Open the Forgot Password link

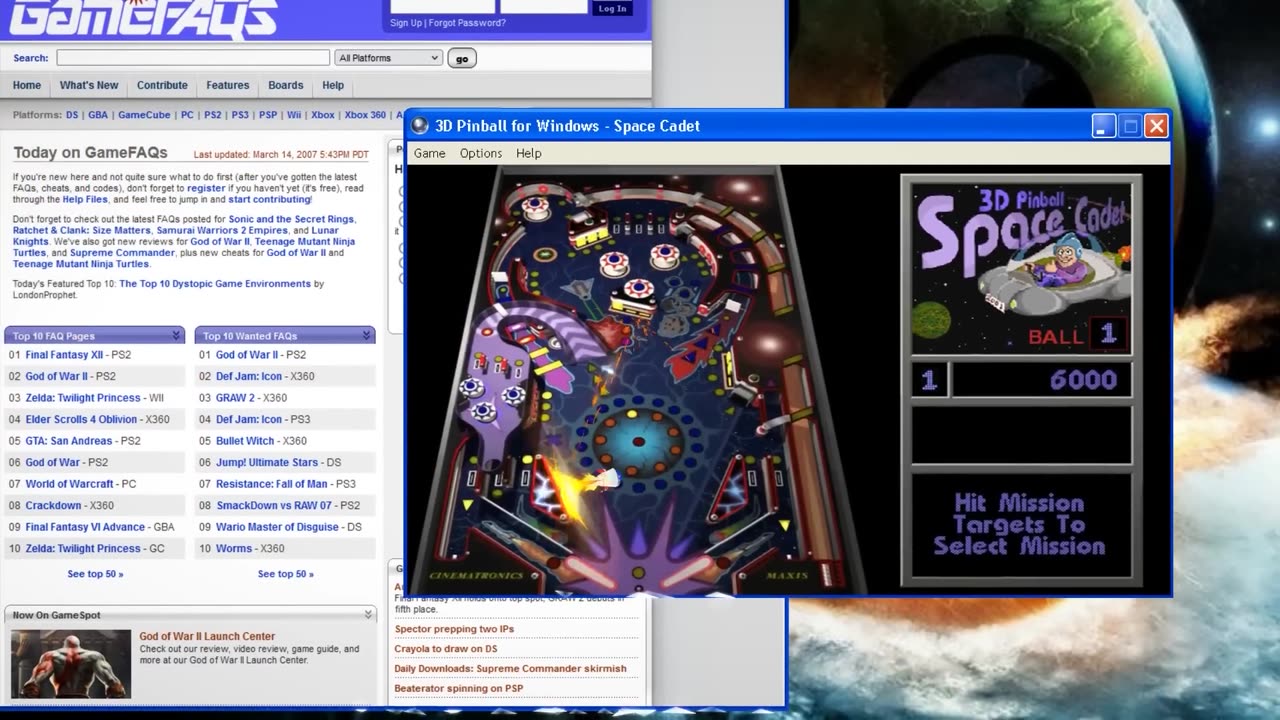pos(467,23)
